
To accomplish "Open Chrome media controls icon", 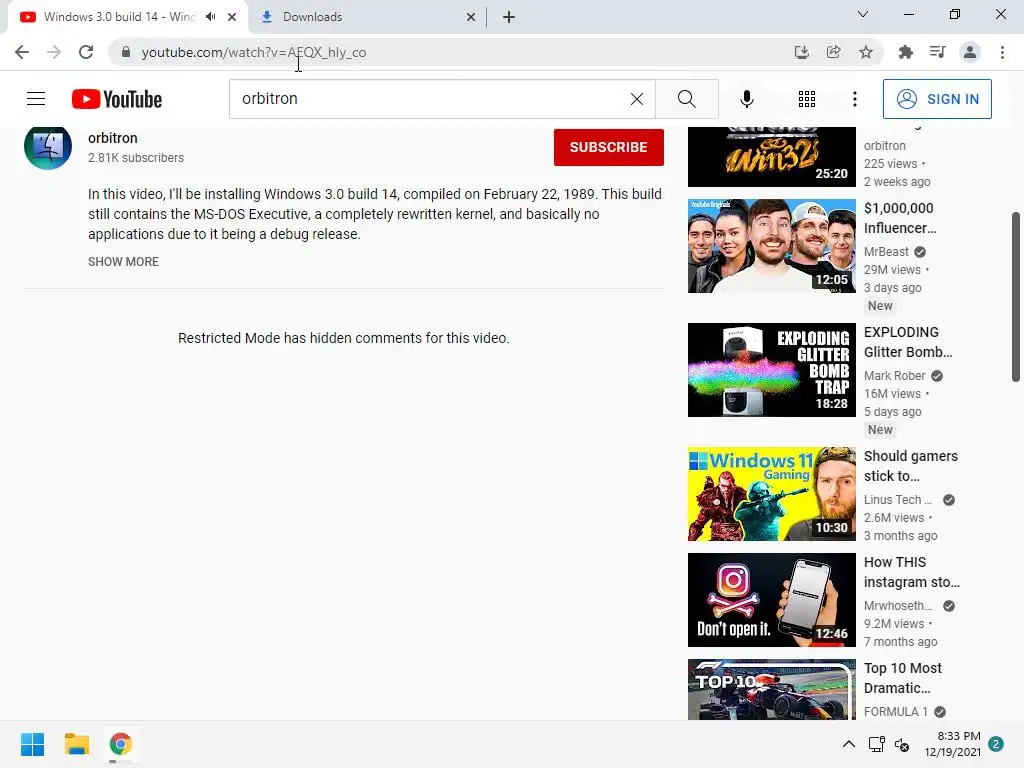I will point(937,52).
